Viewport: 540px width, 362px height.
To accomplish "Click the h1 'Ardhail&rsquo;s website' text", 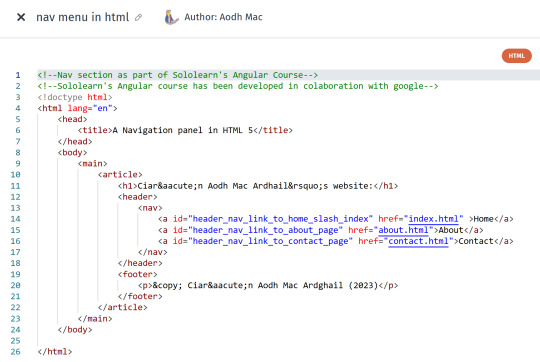I will click(312, 186).
